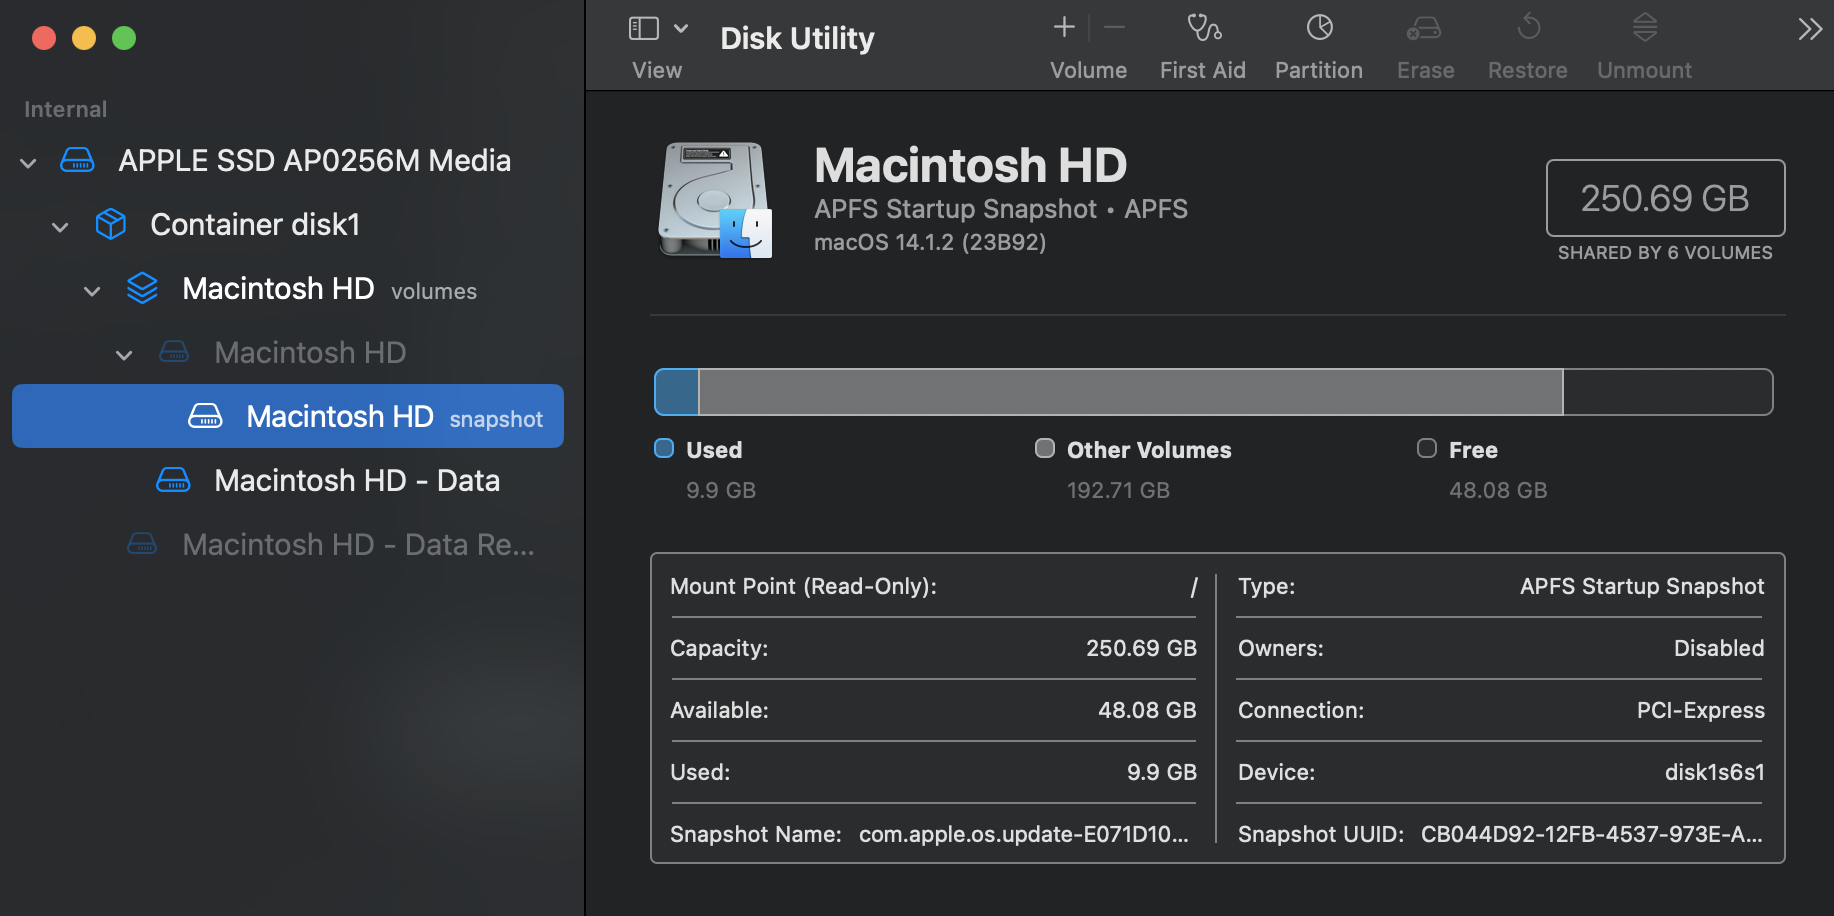Click the Capacity 250.69 GB row
This screenshot has height=916, width=1834.
click(933, 648)
